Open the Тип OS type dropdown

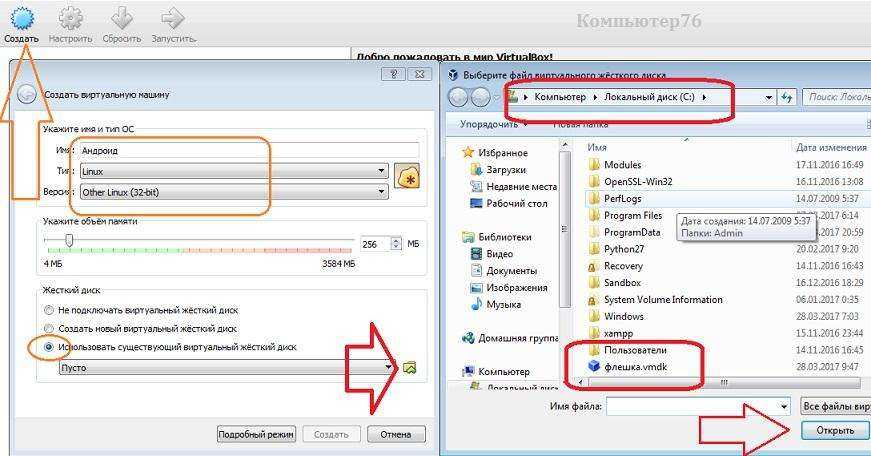click(234, 171)
